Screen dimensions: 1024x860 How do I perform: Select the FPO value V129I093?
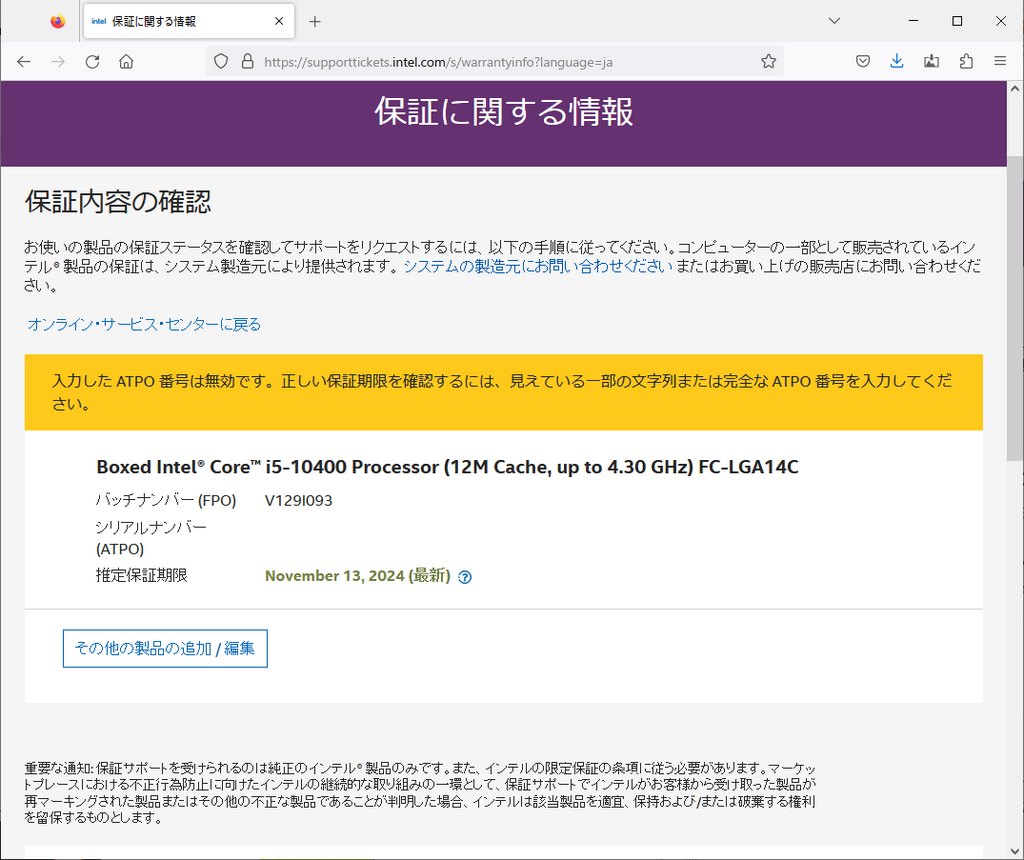coord(298,501)
